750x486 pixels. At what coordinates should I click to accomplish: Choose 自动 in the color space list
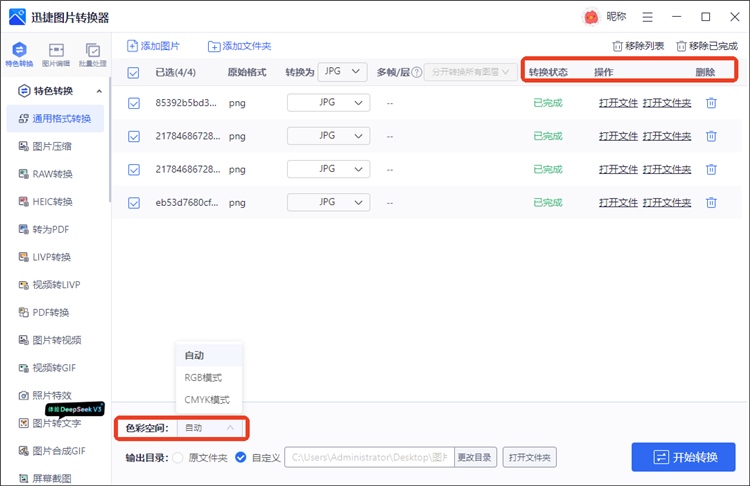click(209, 355)
